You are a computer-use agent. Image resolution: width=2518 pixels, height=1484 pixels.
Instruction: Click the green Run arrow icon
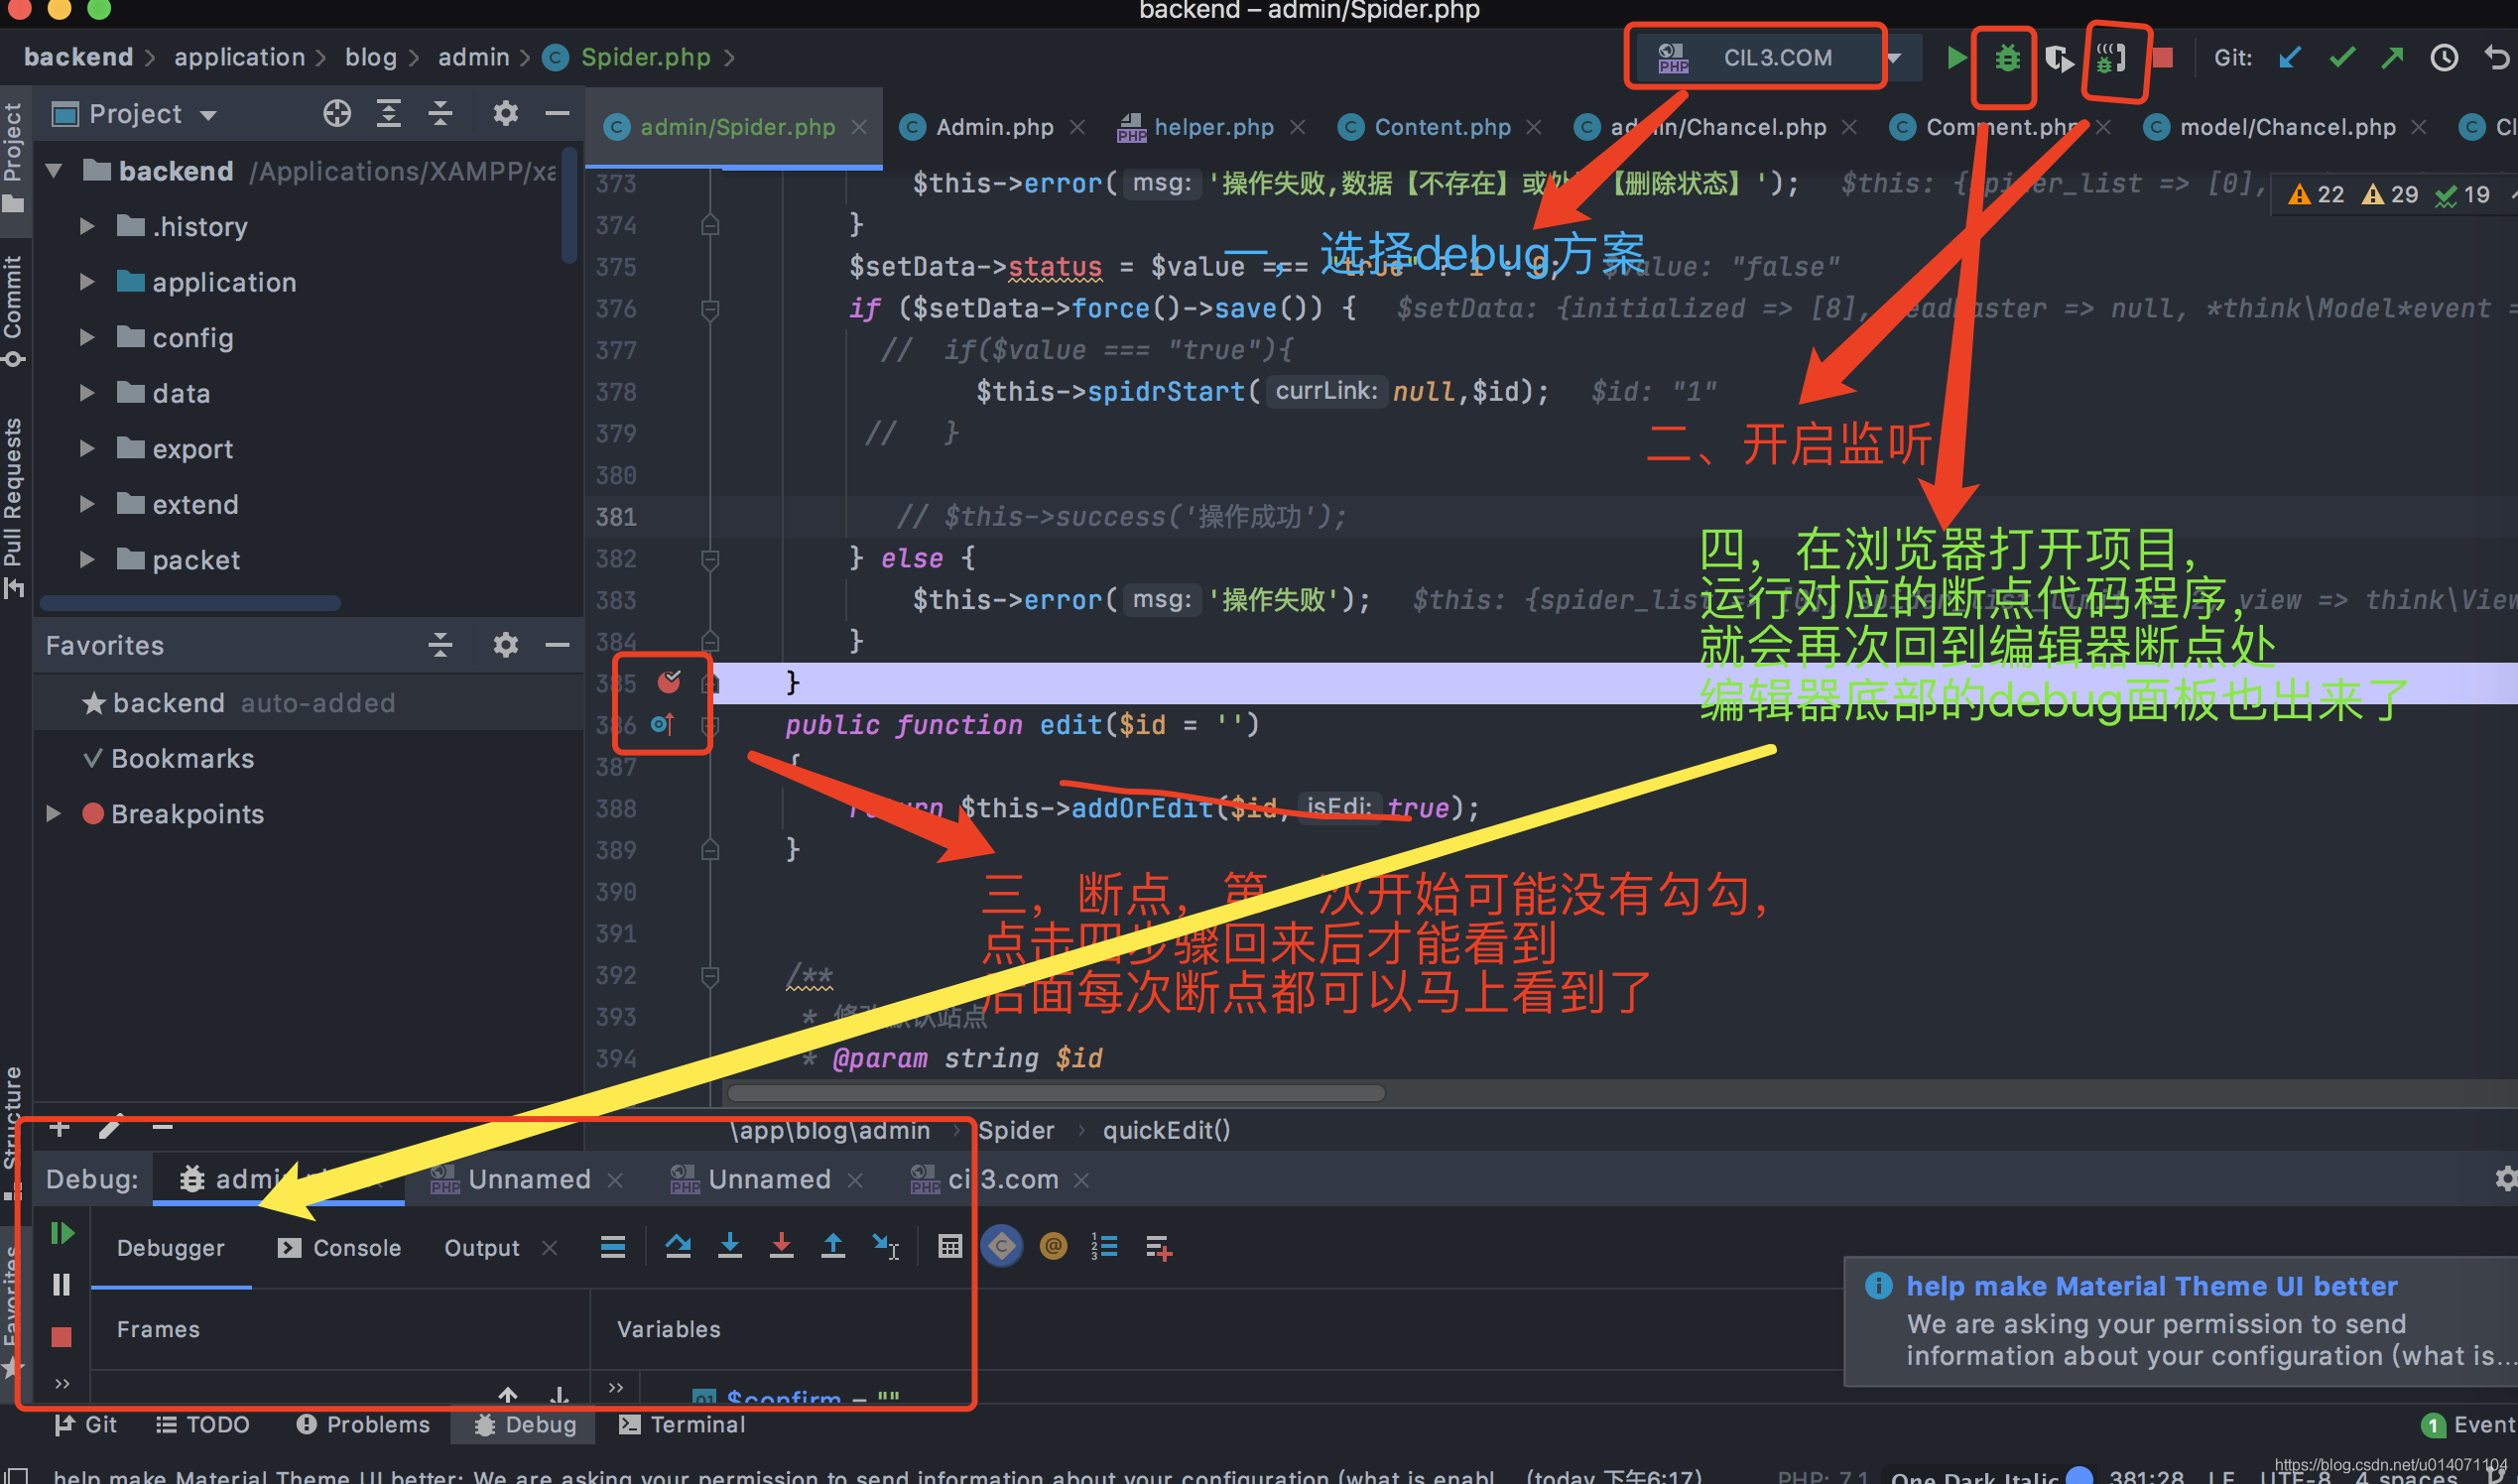point(1955,58)
